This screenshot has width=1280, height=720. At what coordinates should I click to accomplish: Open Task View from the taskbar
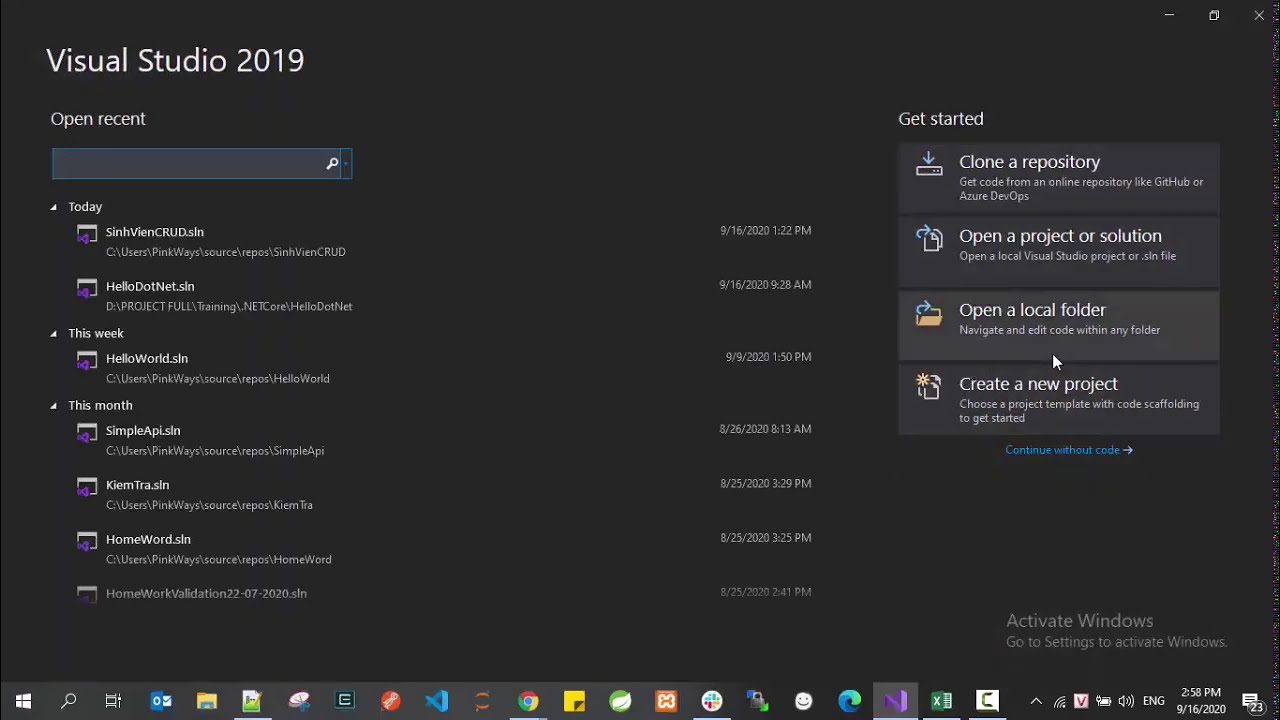[113, 701]
